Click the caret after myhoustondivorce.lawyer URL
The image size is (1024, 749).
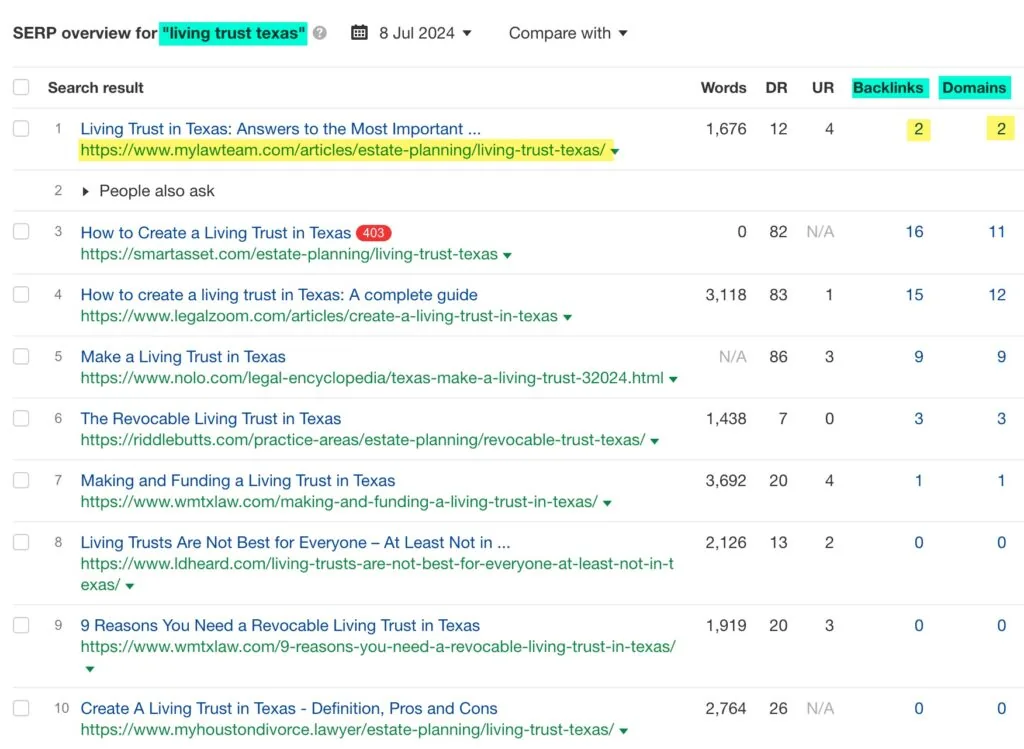[x=623, y=732]
